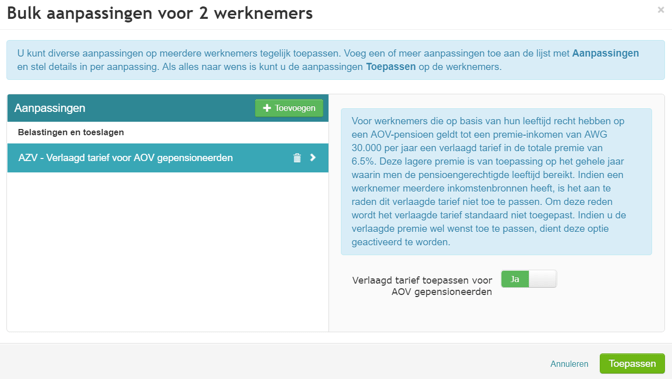
Task: Switch off the Verlaagd tarief Ja toggle
Action: click(528, 279)
